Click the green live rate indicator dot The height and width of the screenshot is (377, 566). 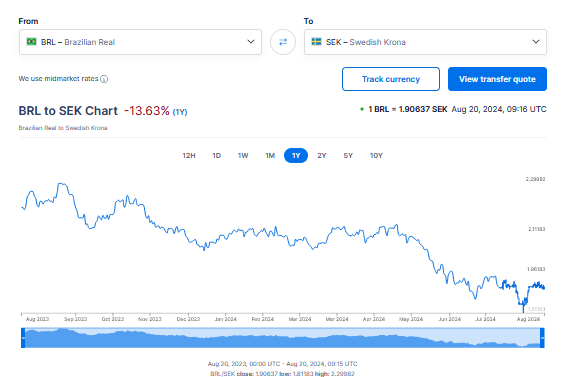point(362,109)
